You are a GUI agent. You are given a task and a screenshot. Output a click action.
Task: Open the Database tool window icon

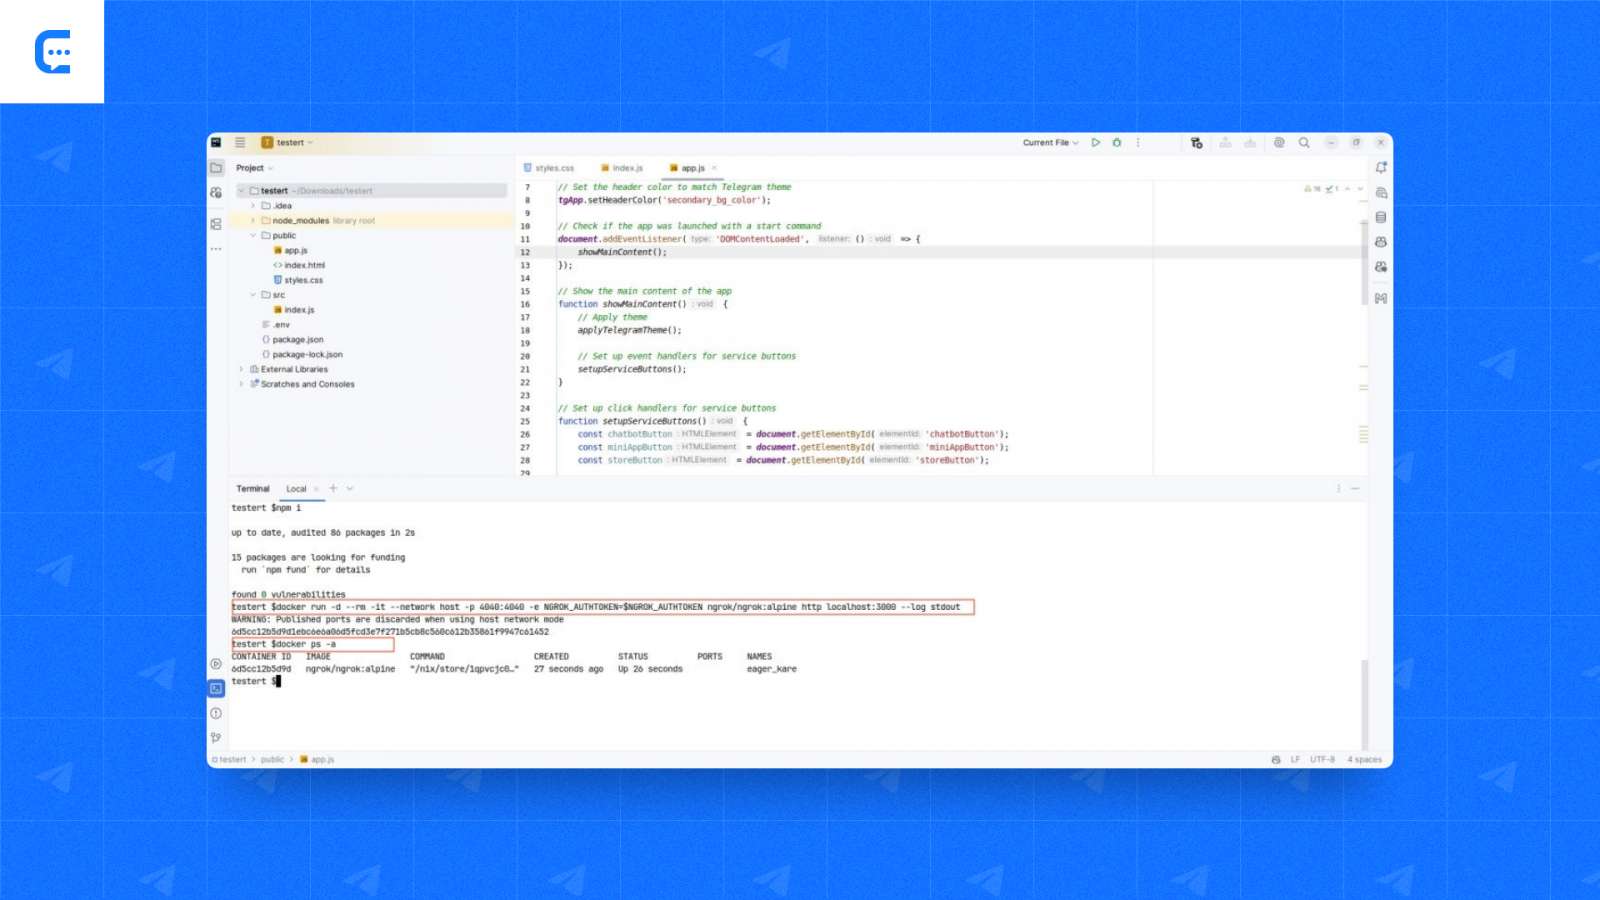[1381, 217]
